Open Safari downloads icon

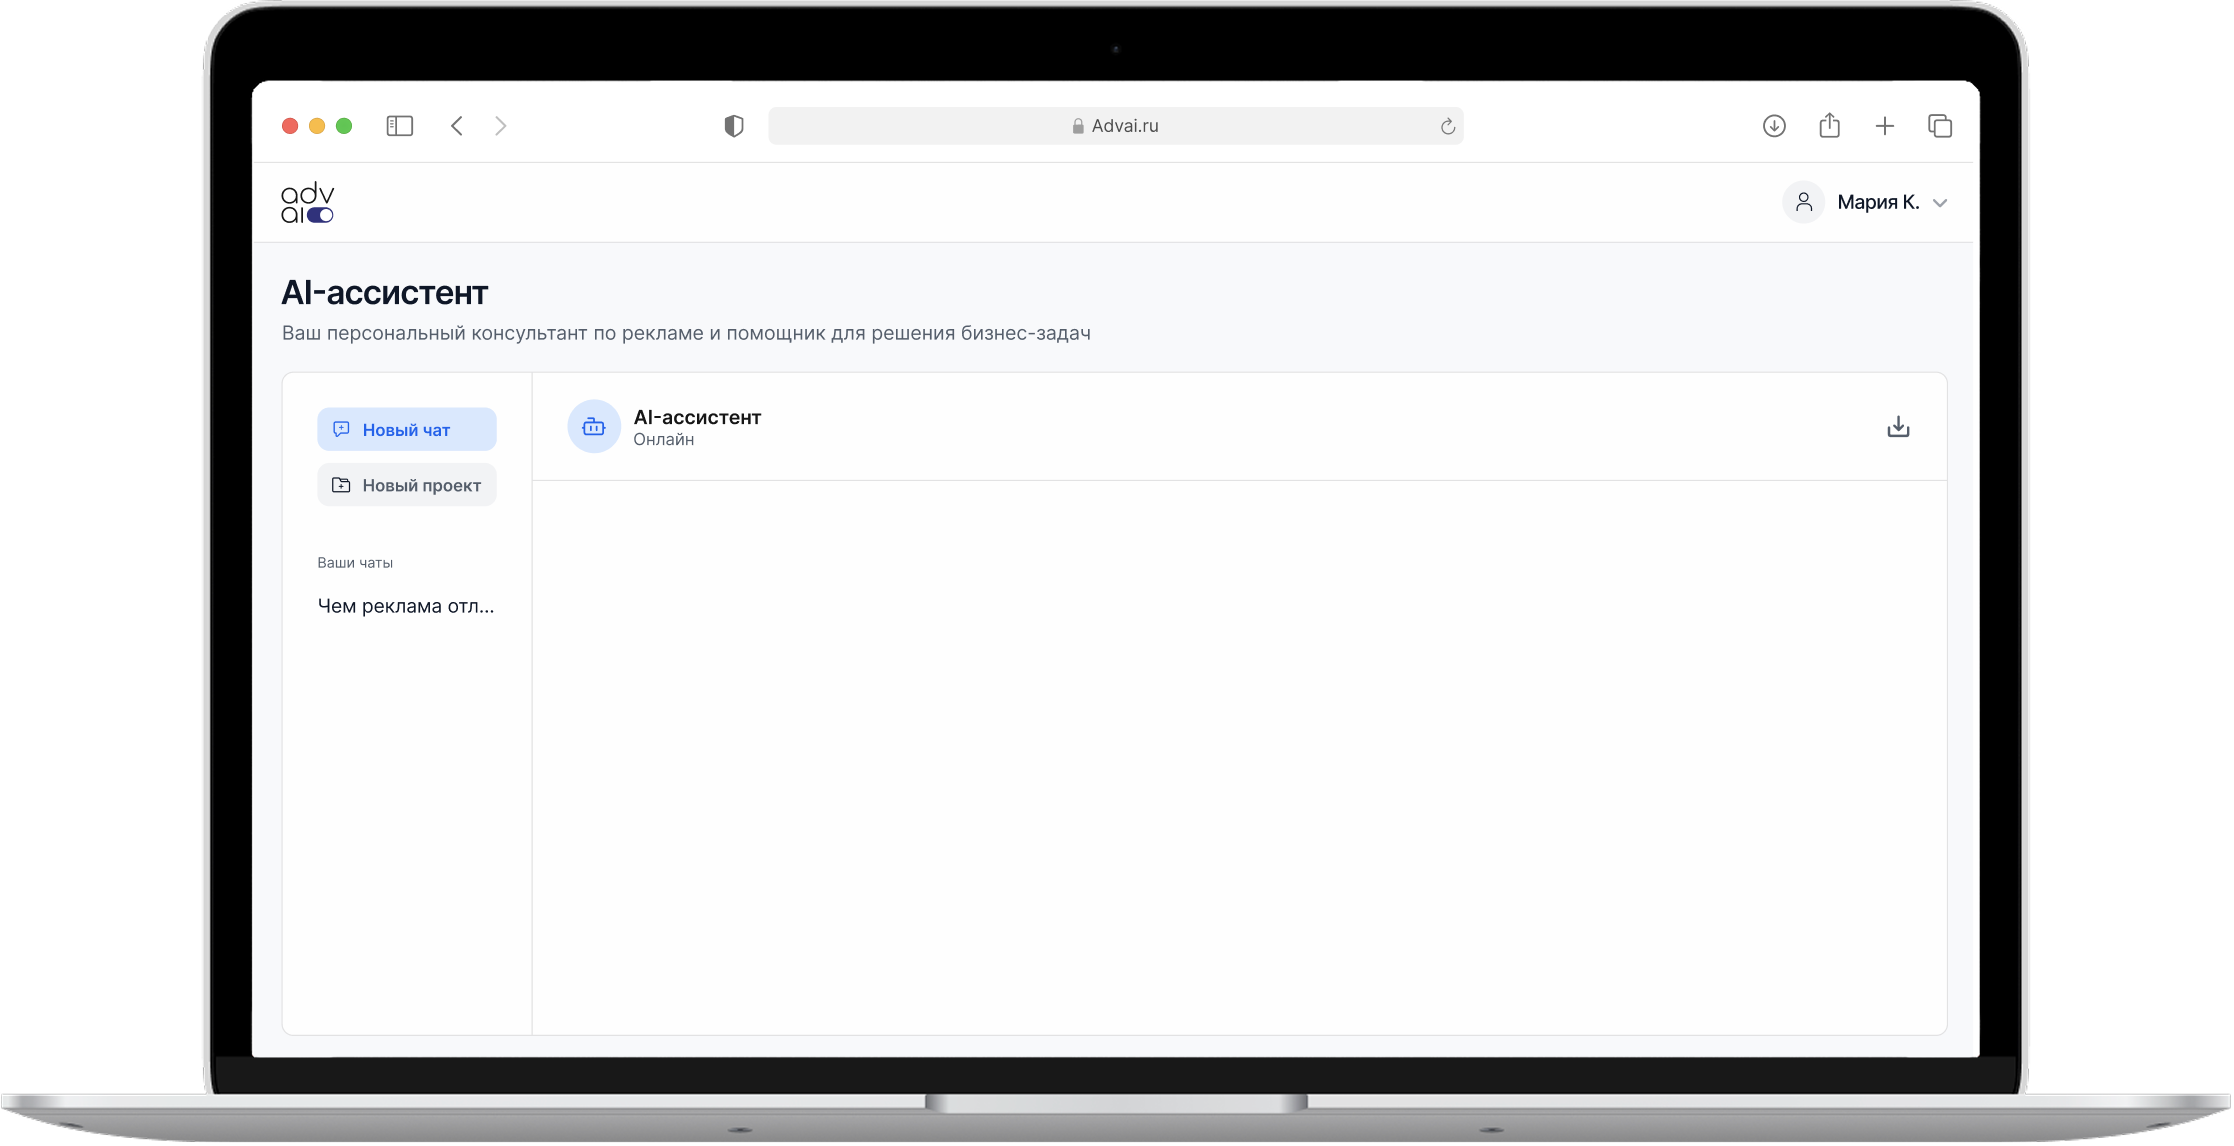pyautogui.click(x=1774, y=126)
